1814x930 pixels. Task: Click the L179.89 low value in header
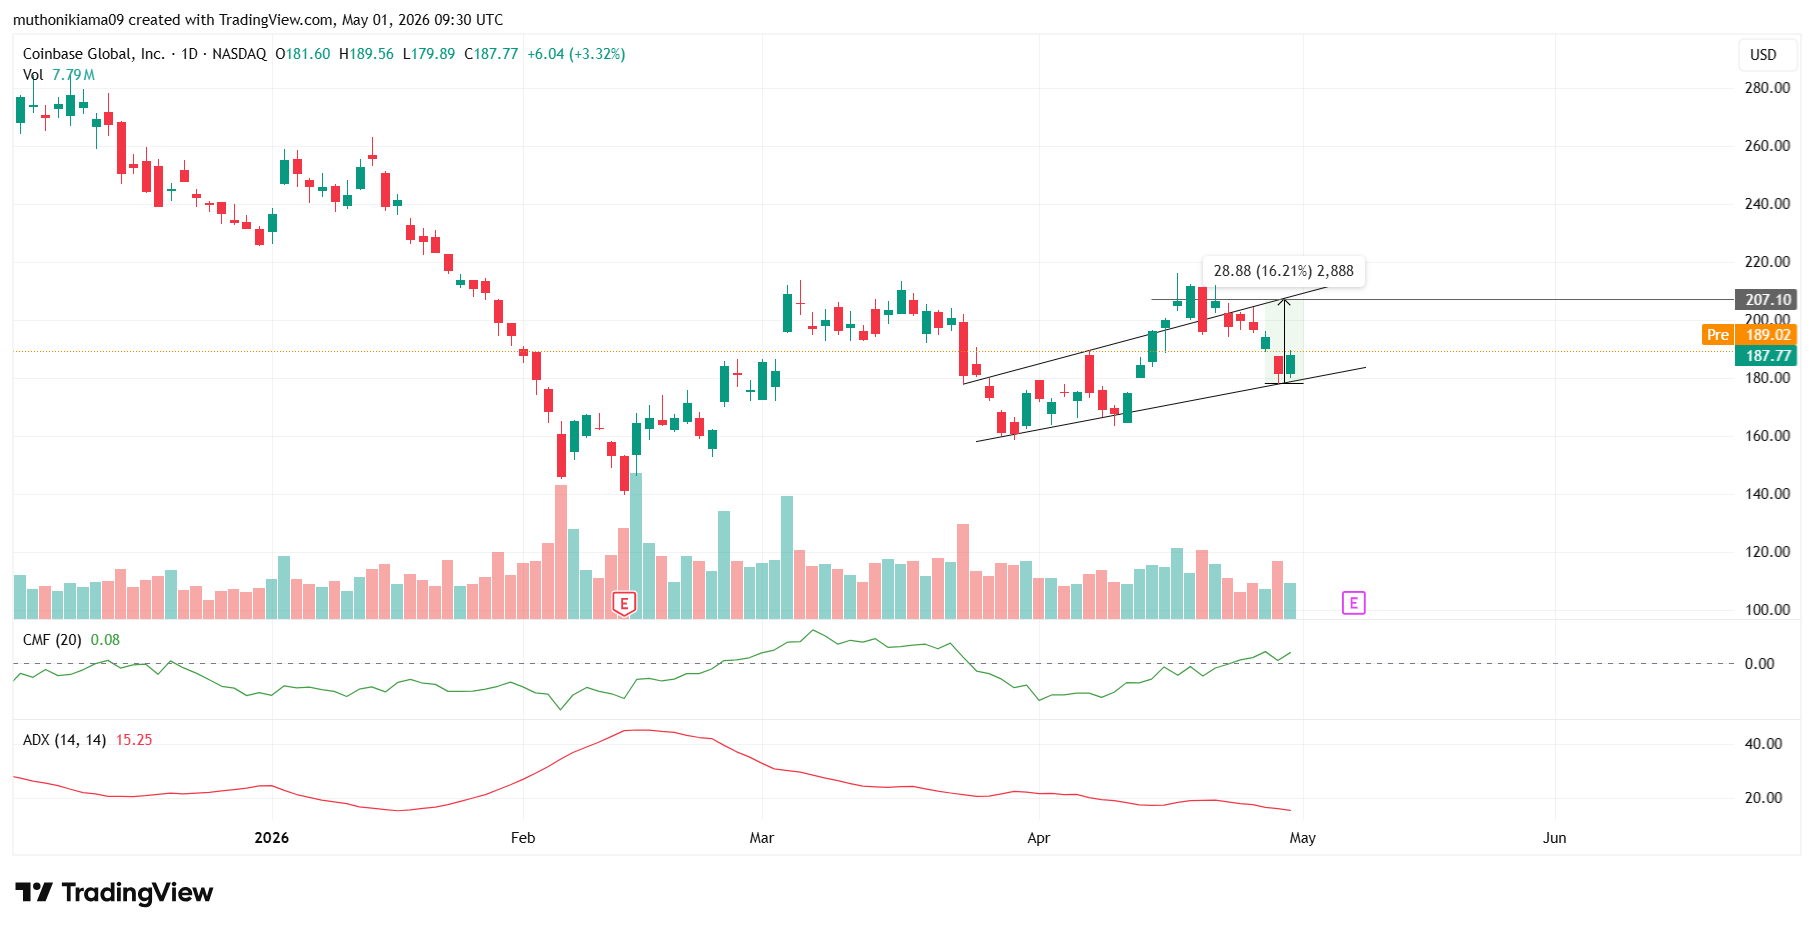[x=429, y=54]
